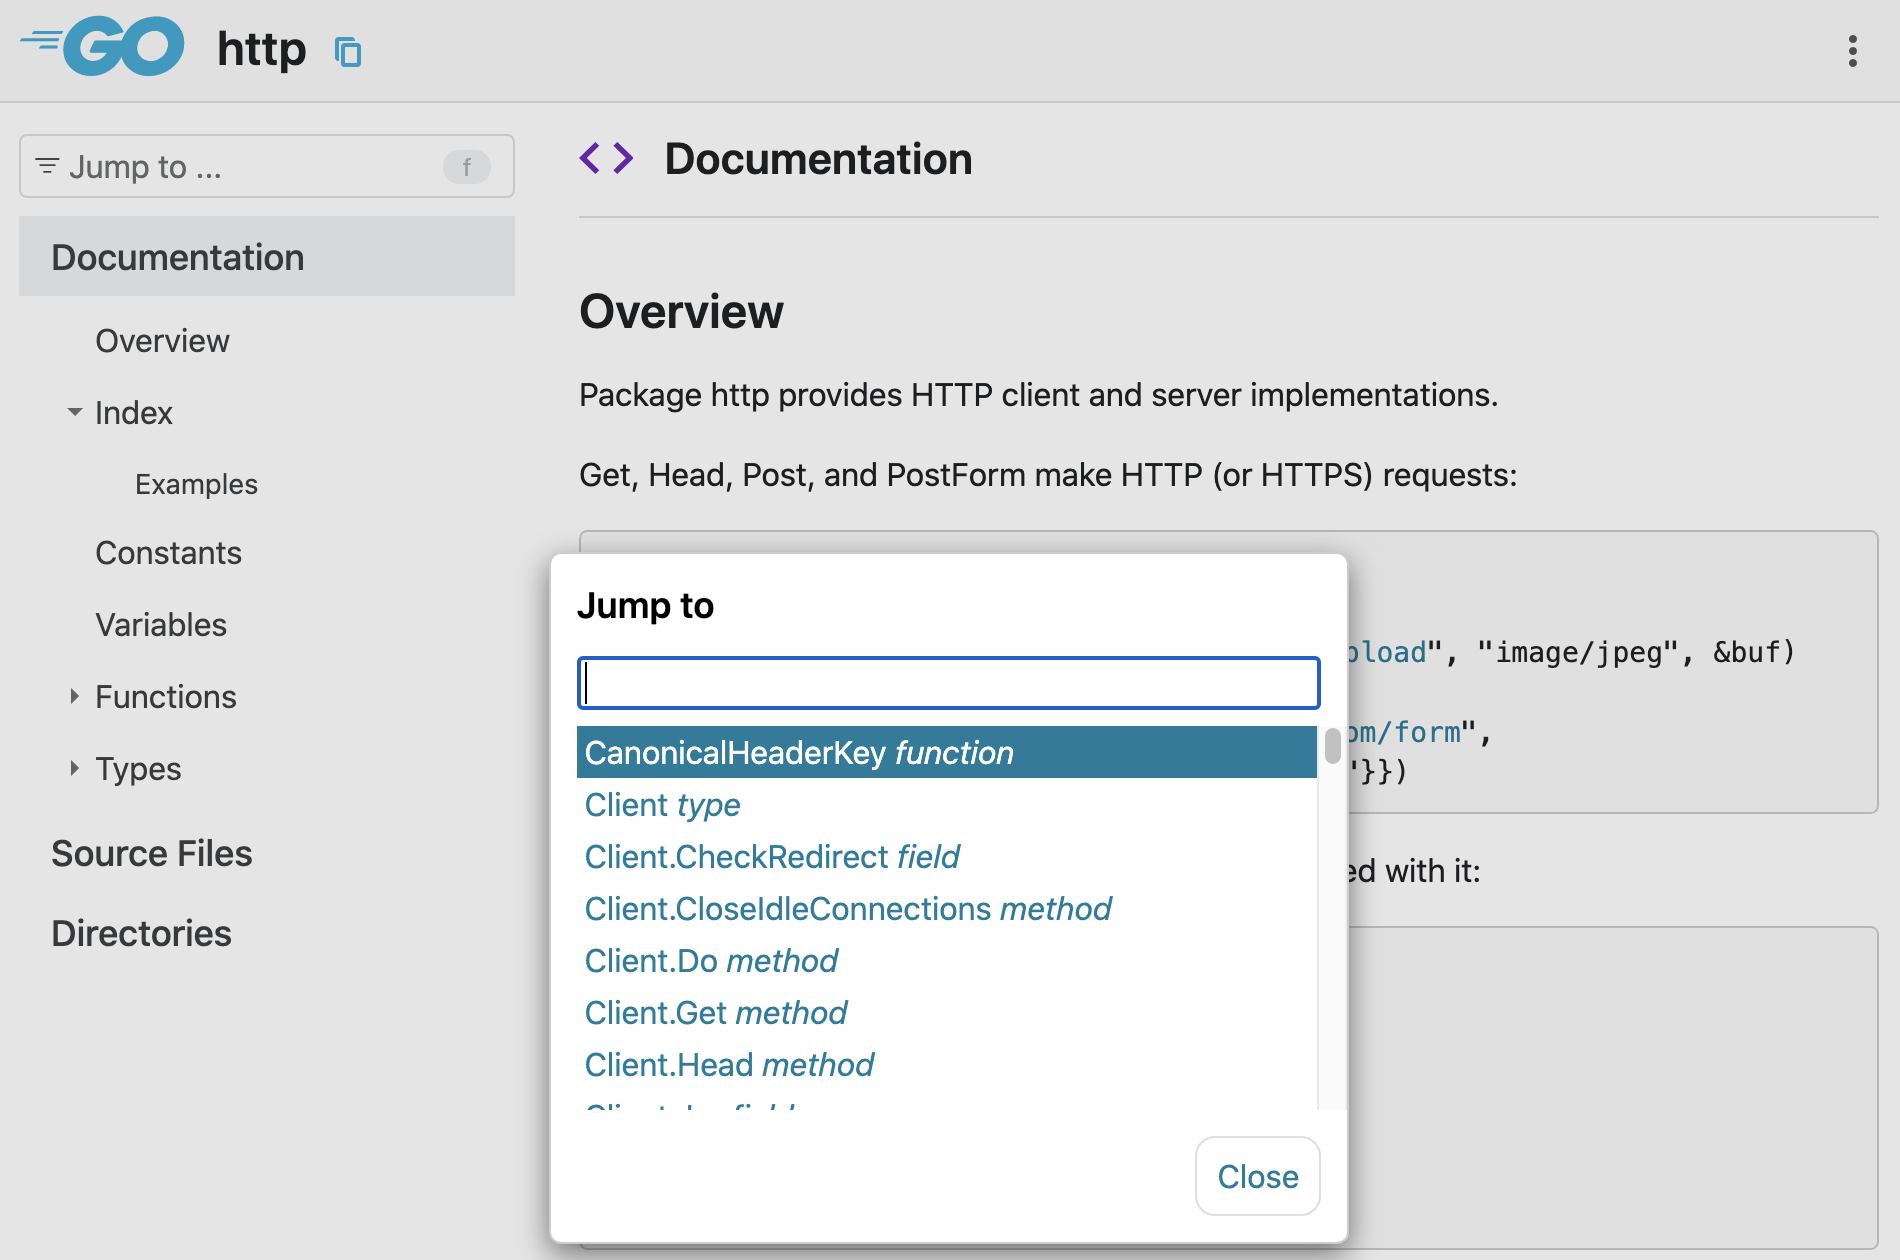Collapse the Index section triangle

73,412
